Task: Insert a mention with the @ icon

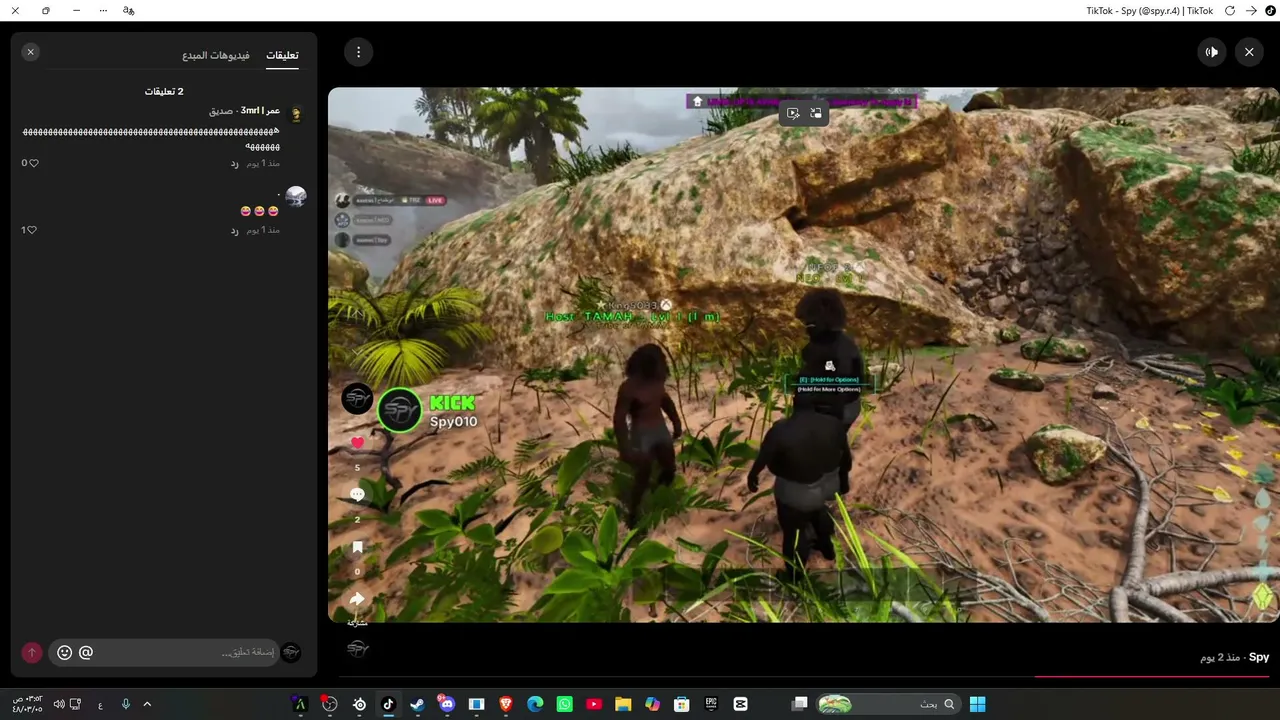Action: click(x=86, y=653)
